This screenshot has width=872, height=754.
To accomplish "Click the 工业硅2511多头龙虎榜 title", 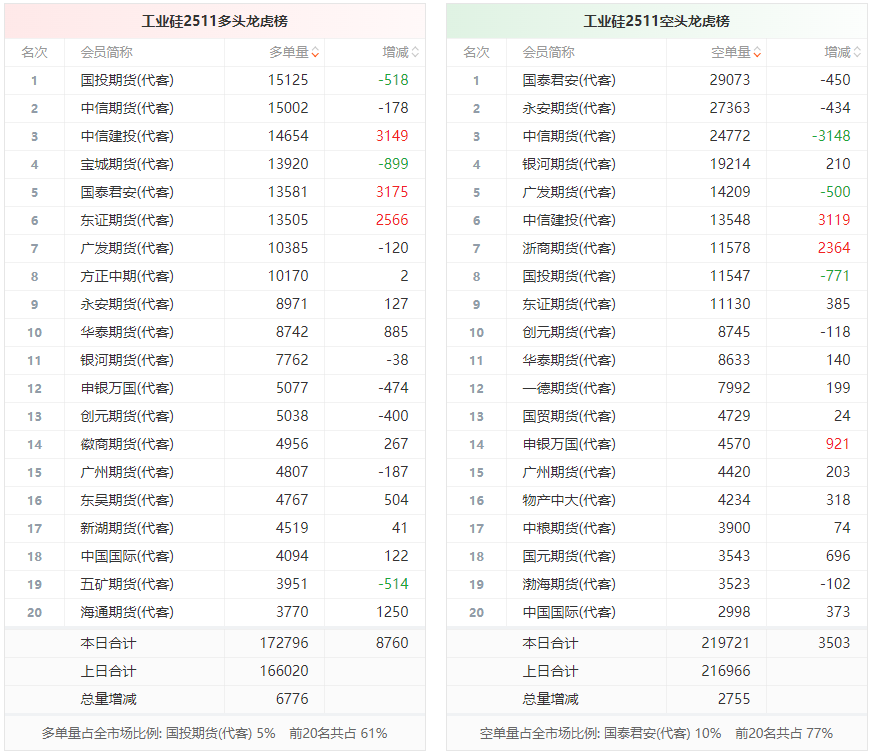I will [215, 21].
